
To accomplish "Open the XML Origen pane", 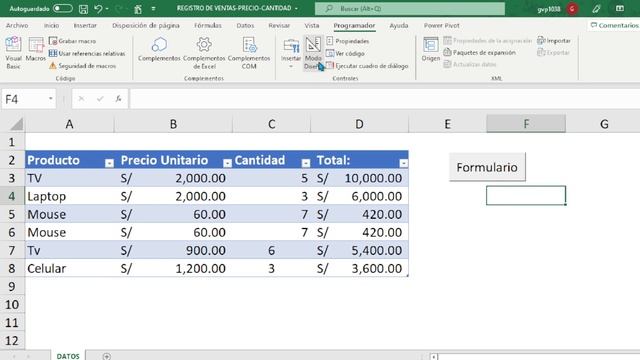I will pos(431,50).
